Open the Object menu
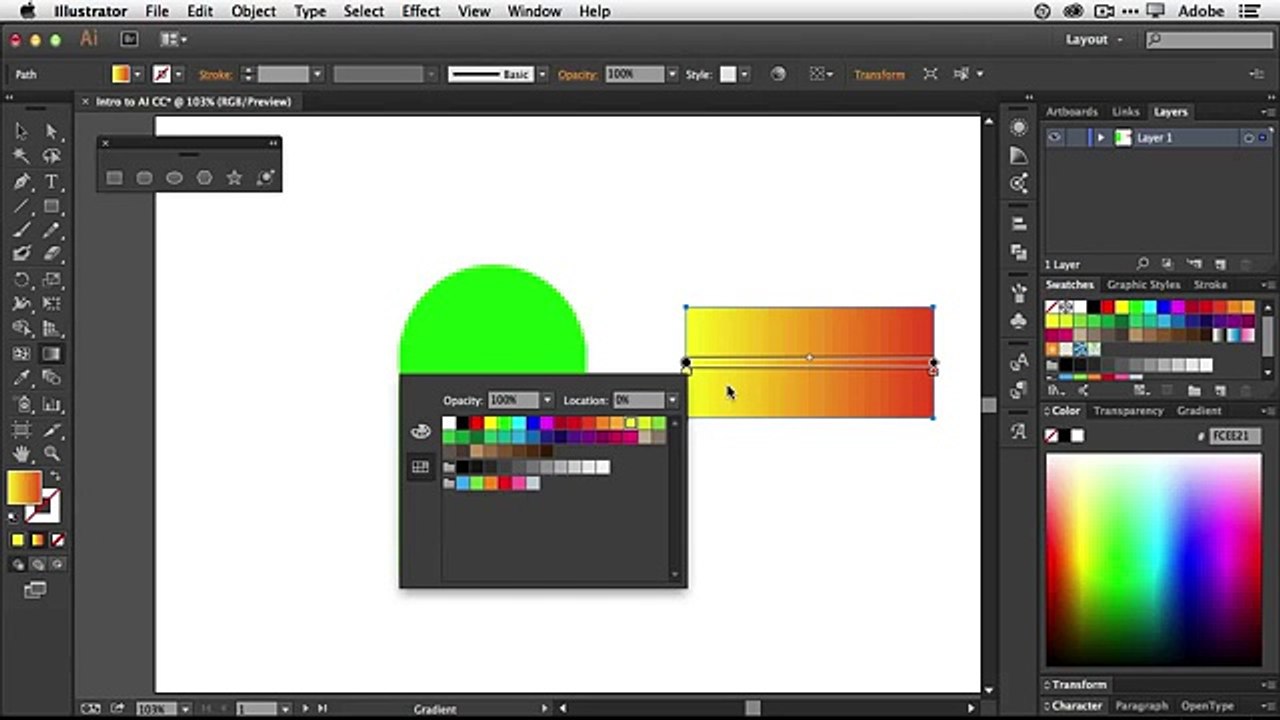 (x=253, y=11)
